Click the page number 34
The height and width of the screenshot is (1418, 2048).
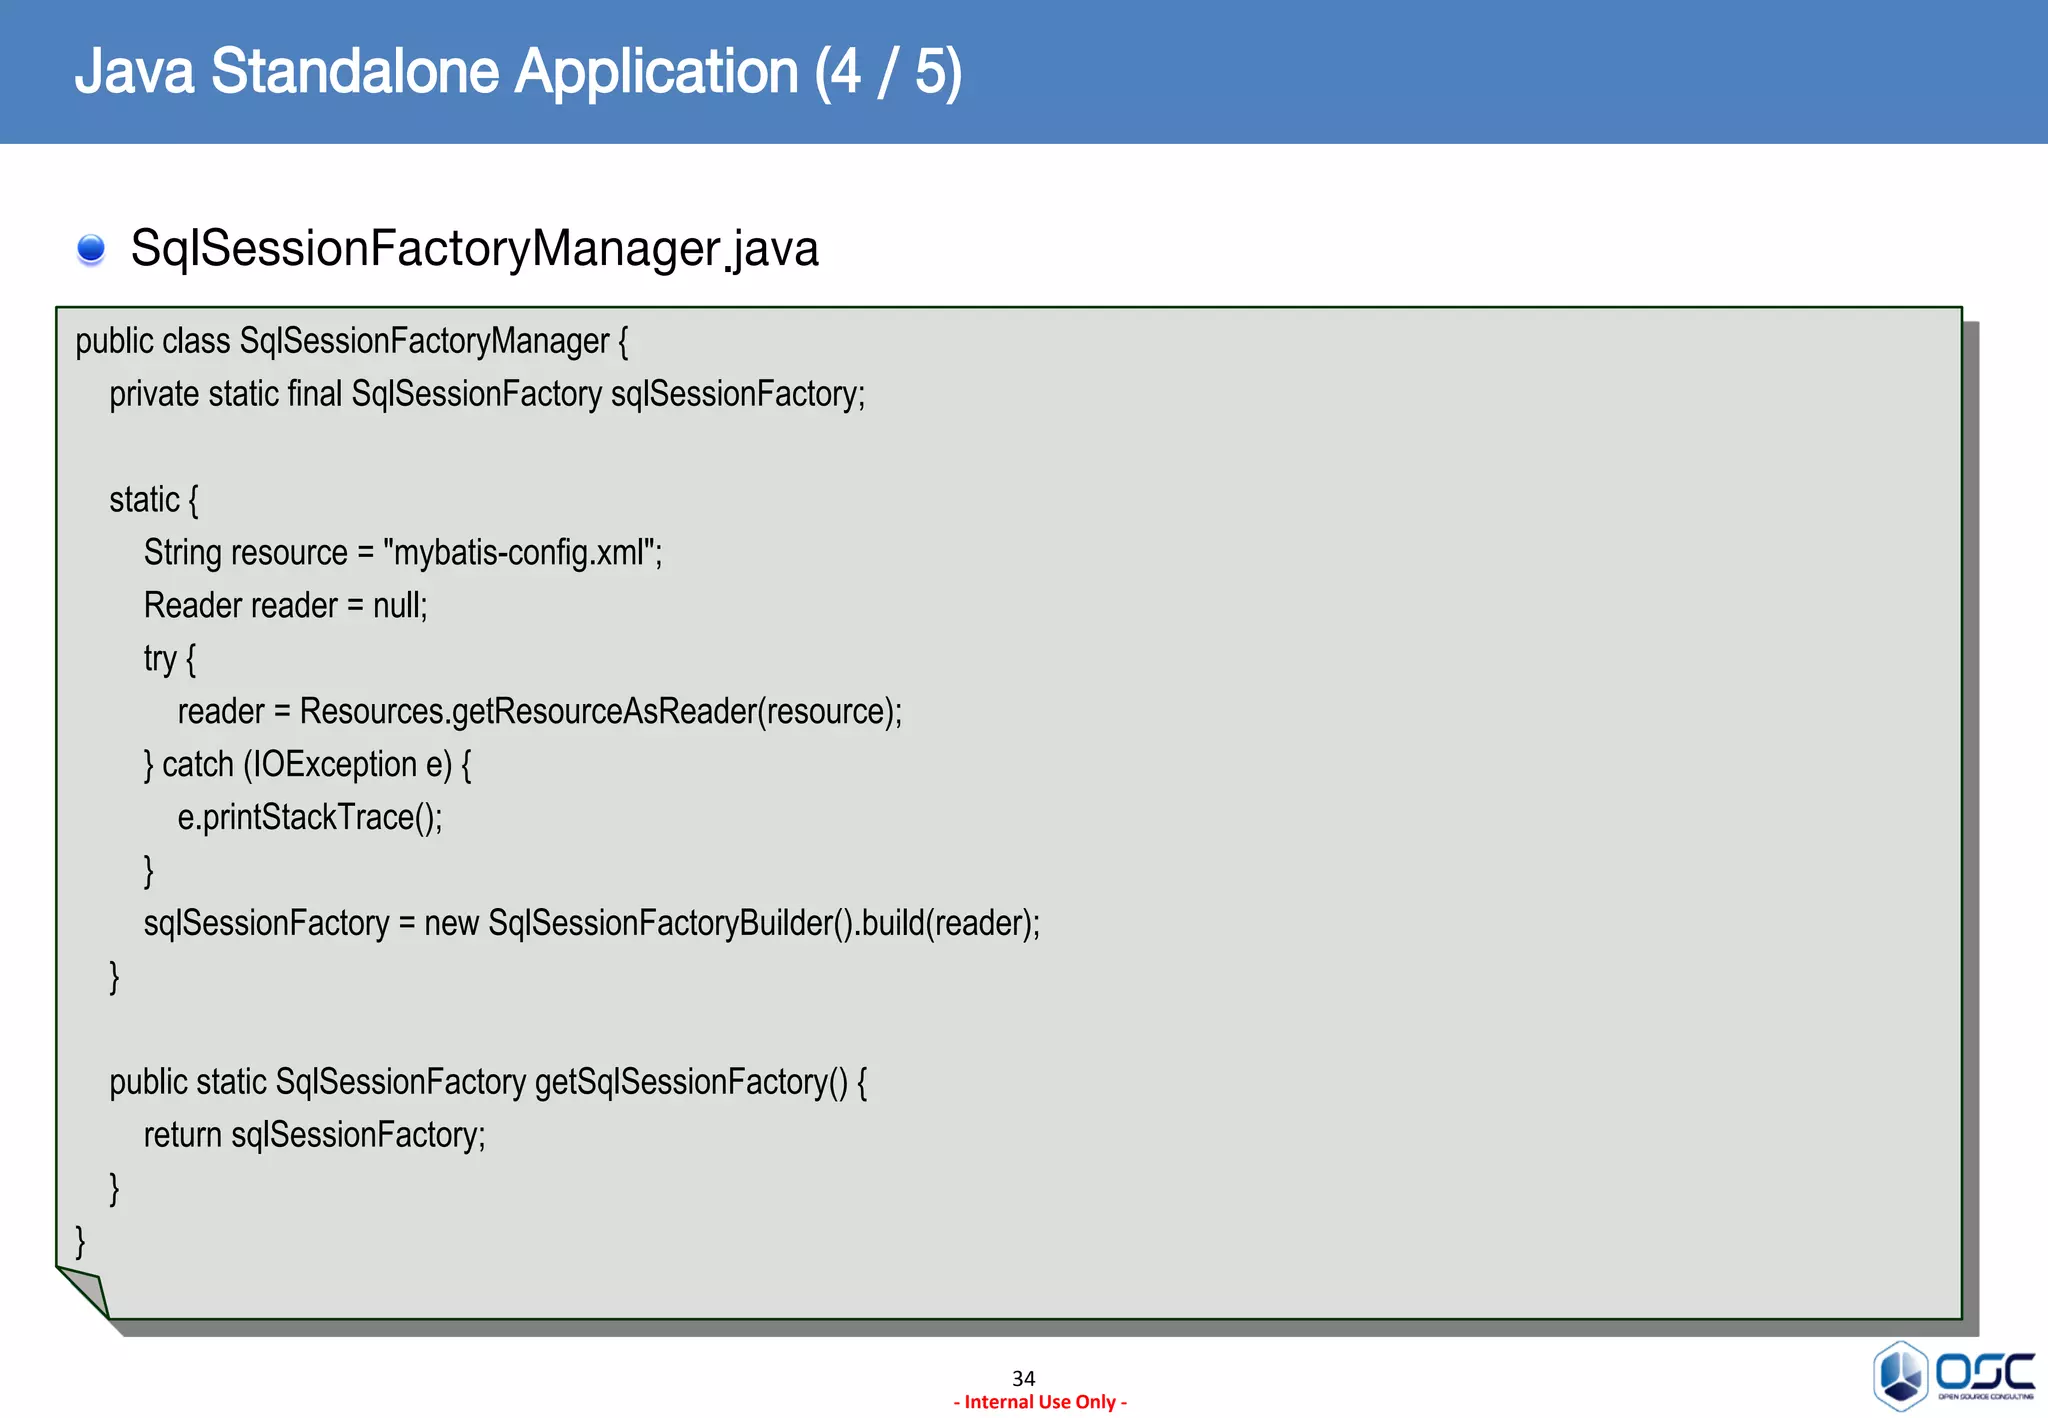coord(1024,1378)
